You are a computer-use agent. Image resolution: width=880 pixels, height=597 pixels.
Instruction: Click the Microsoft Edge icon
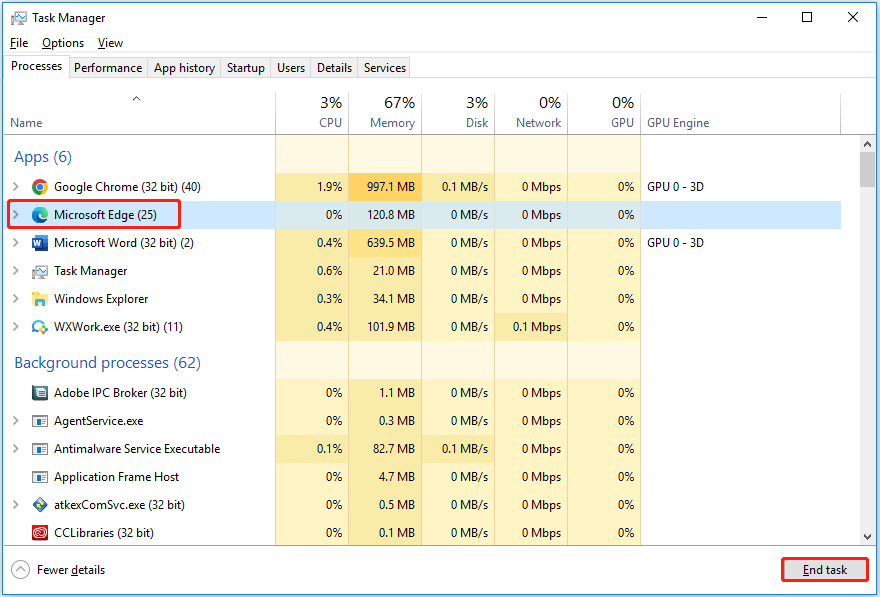pyautogui.click(x=38, y=214)
